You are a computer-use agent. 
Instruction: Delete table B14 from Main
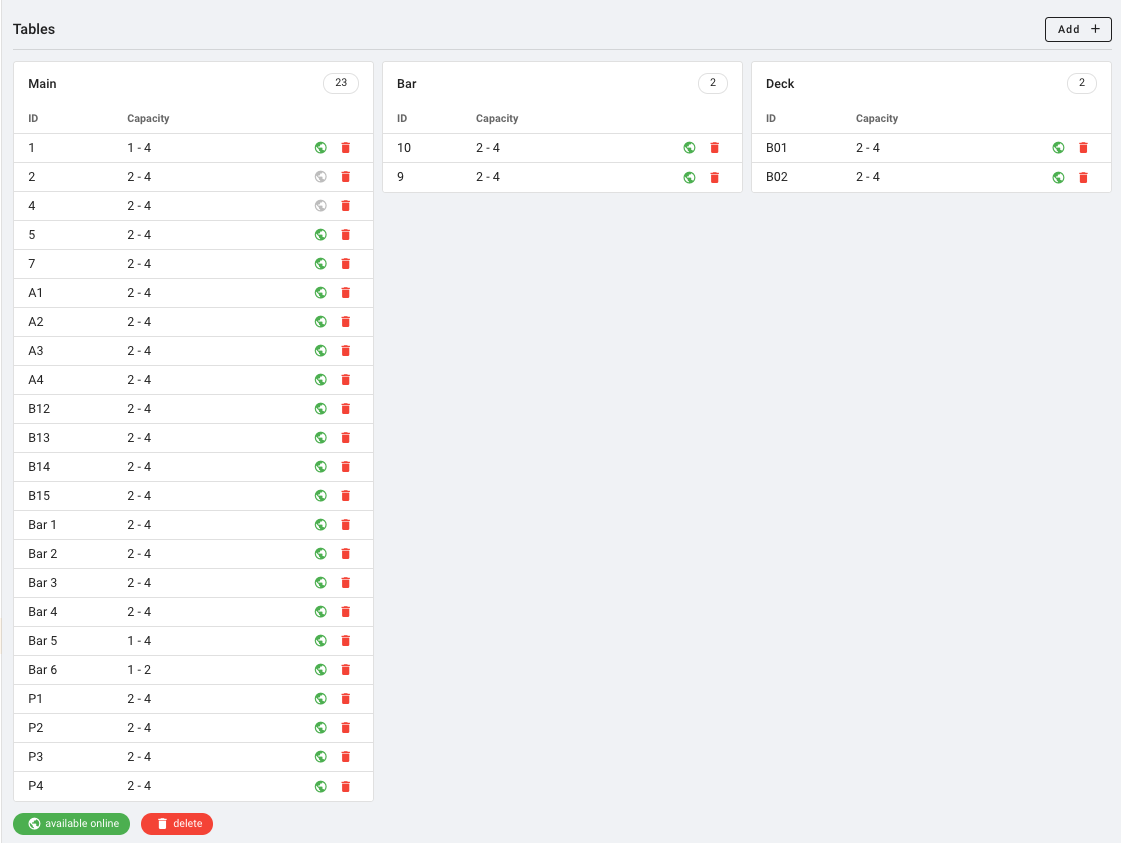point(346,467)
